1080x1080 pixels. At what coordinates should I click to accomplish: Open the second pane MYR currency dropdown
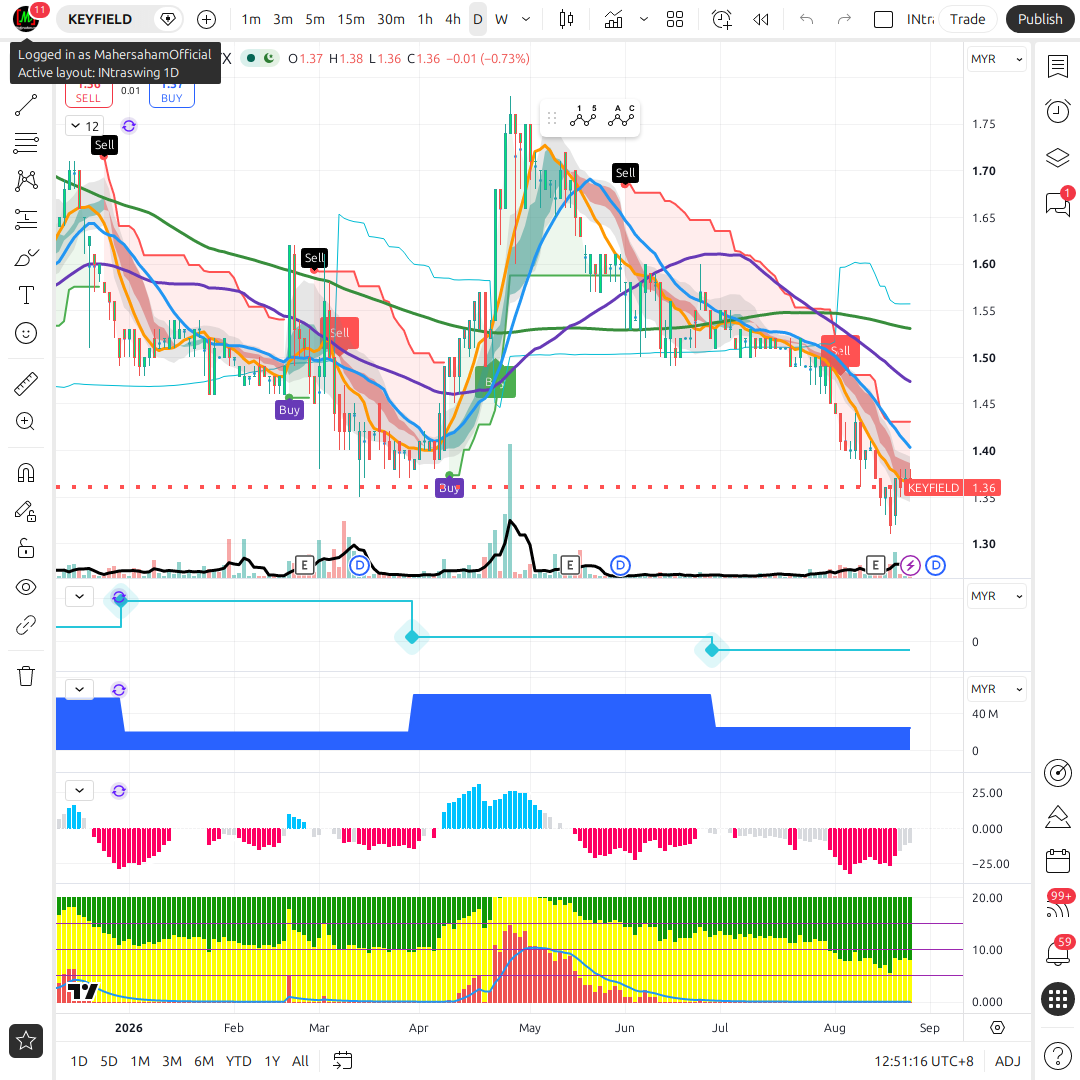tap(996, 596)
